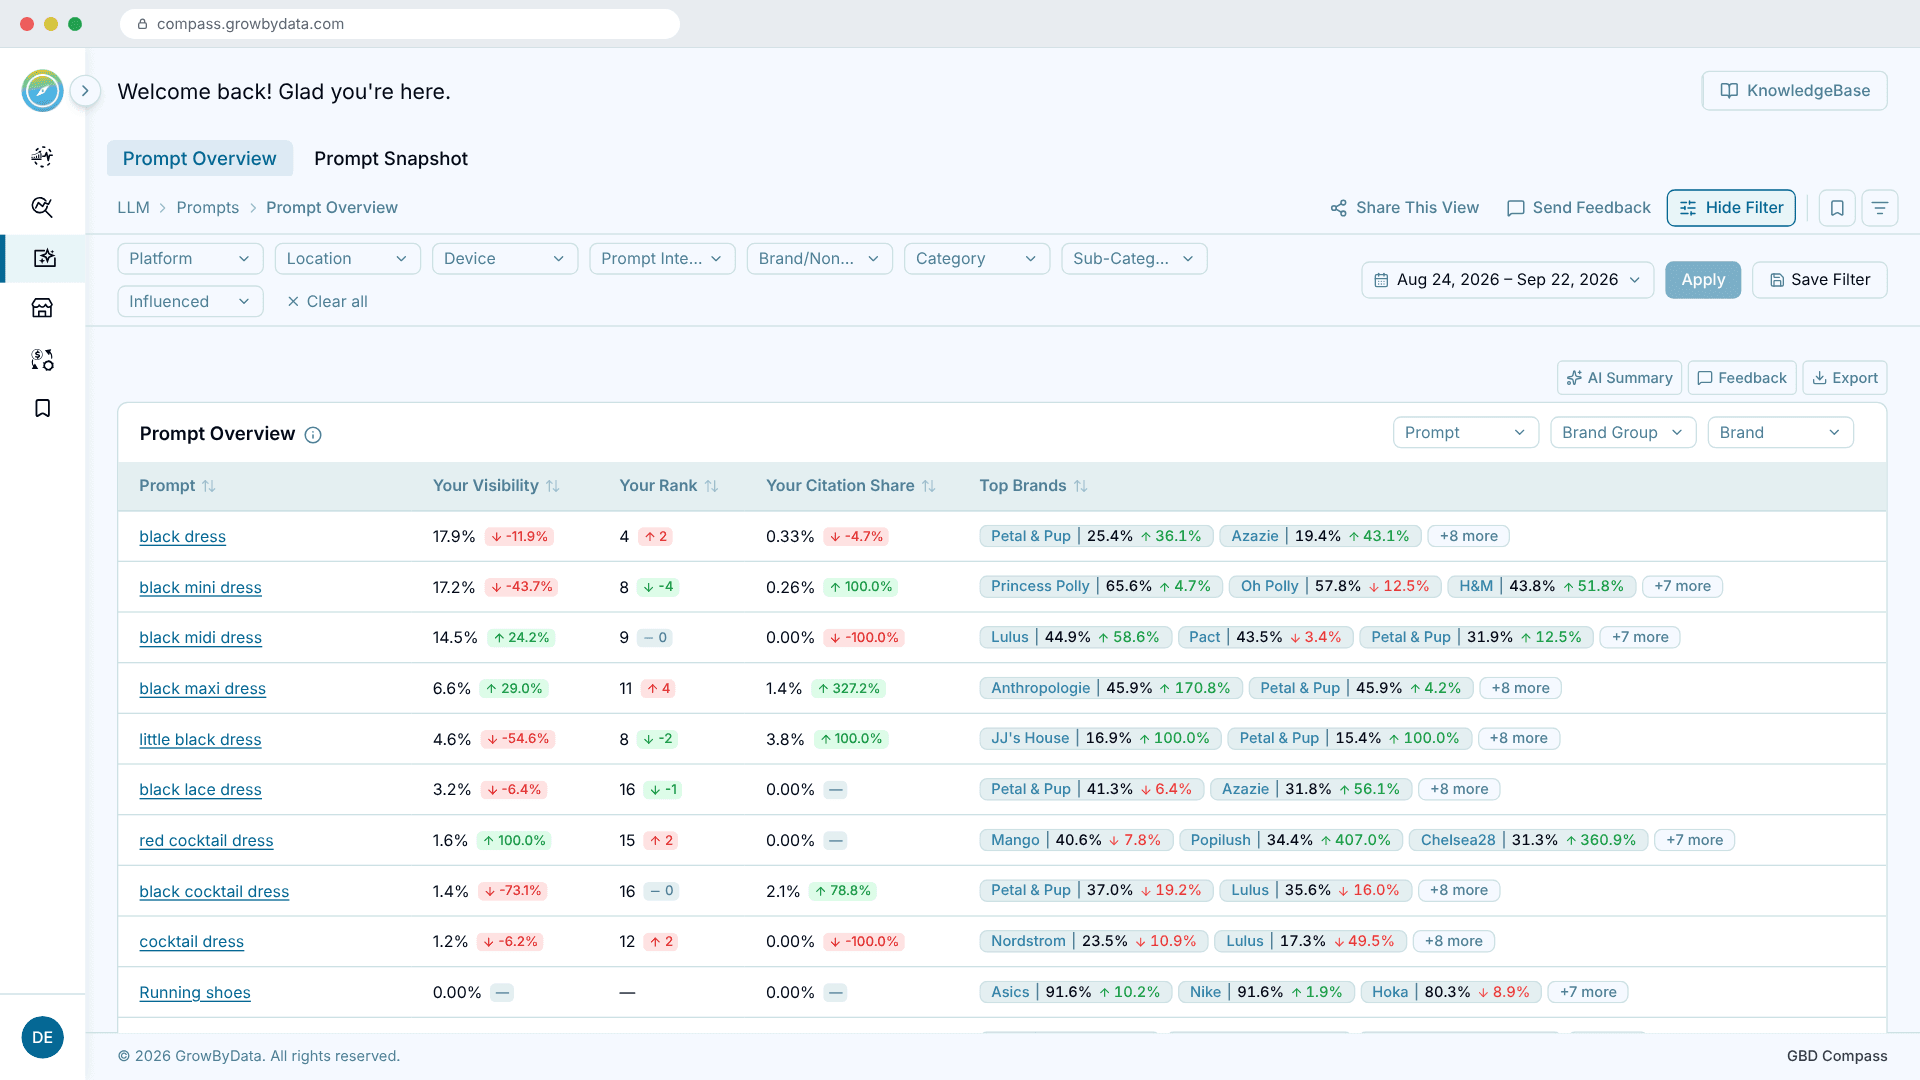Expand the sidebar with the chevron button

[x=86, y=91]
